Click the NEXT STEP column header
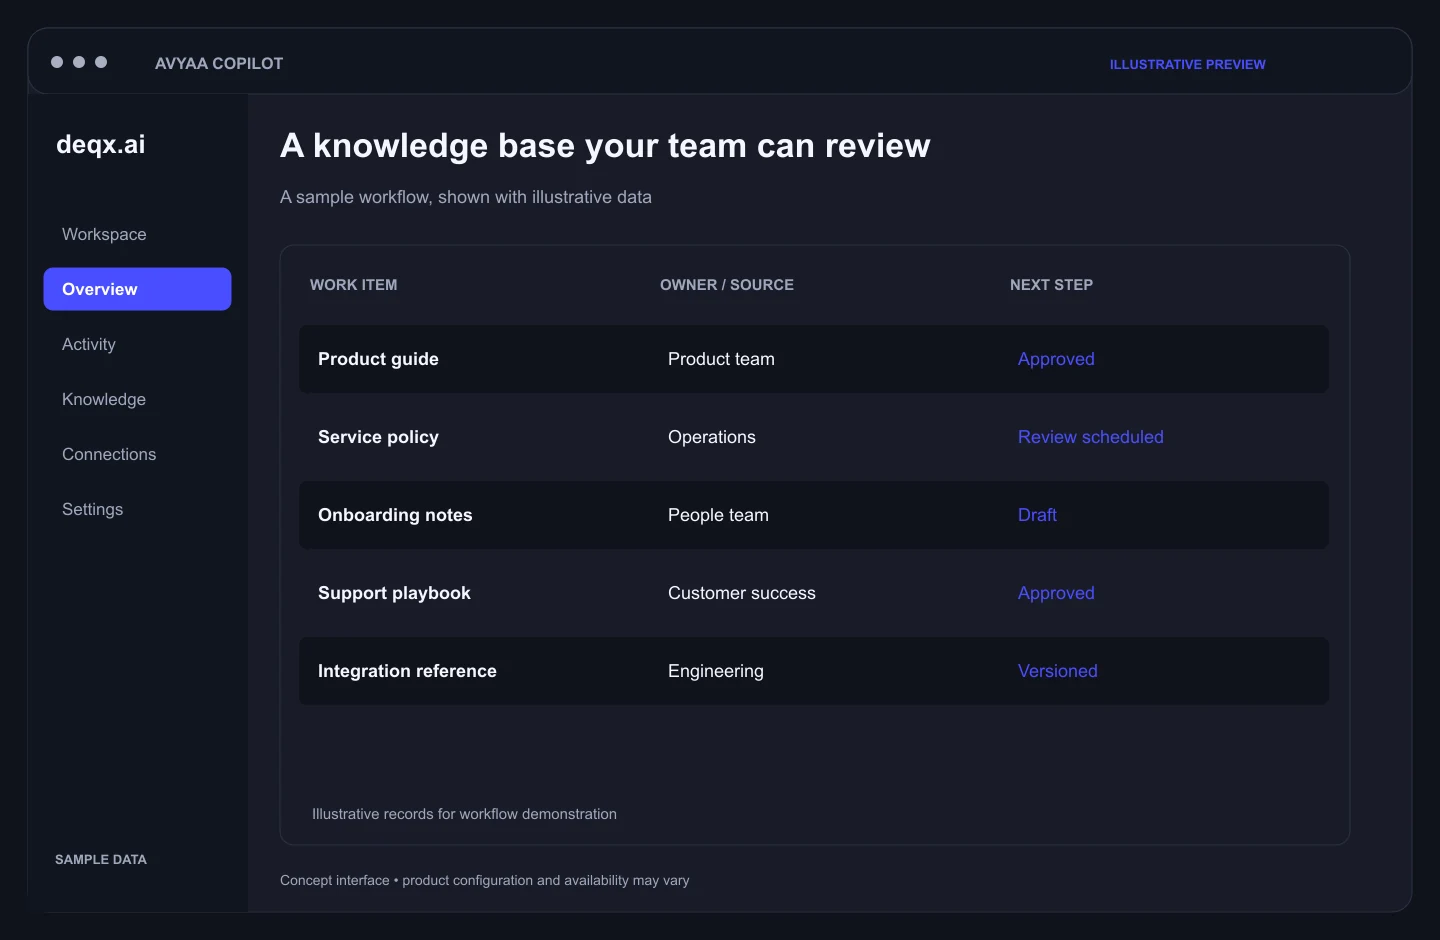The height and width of the screenshot is (940, 1440). click(x=1051, y=285)
